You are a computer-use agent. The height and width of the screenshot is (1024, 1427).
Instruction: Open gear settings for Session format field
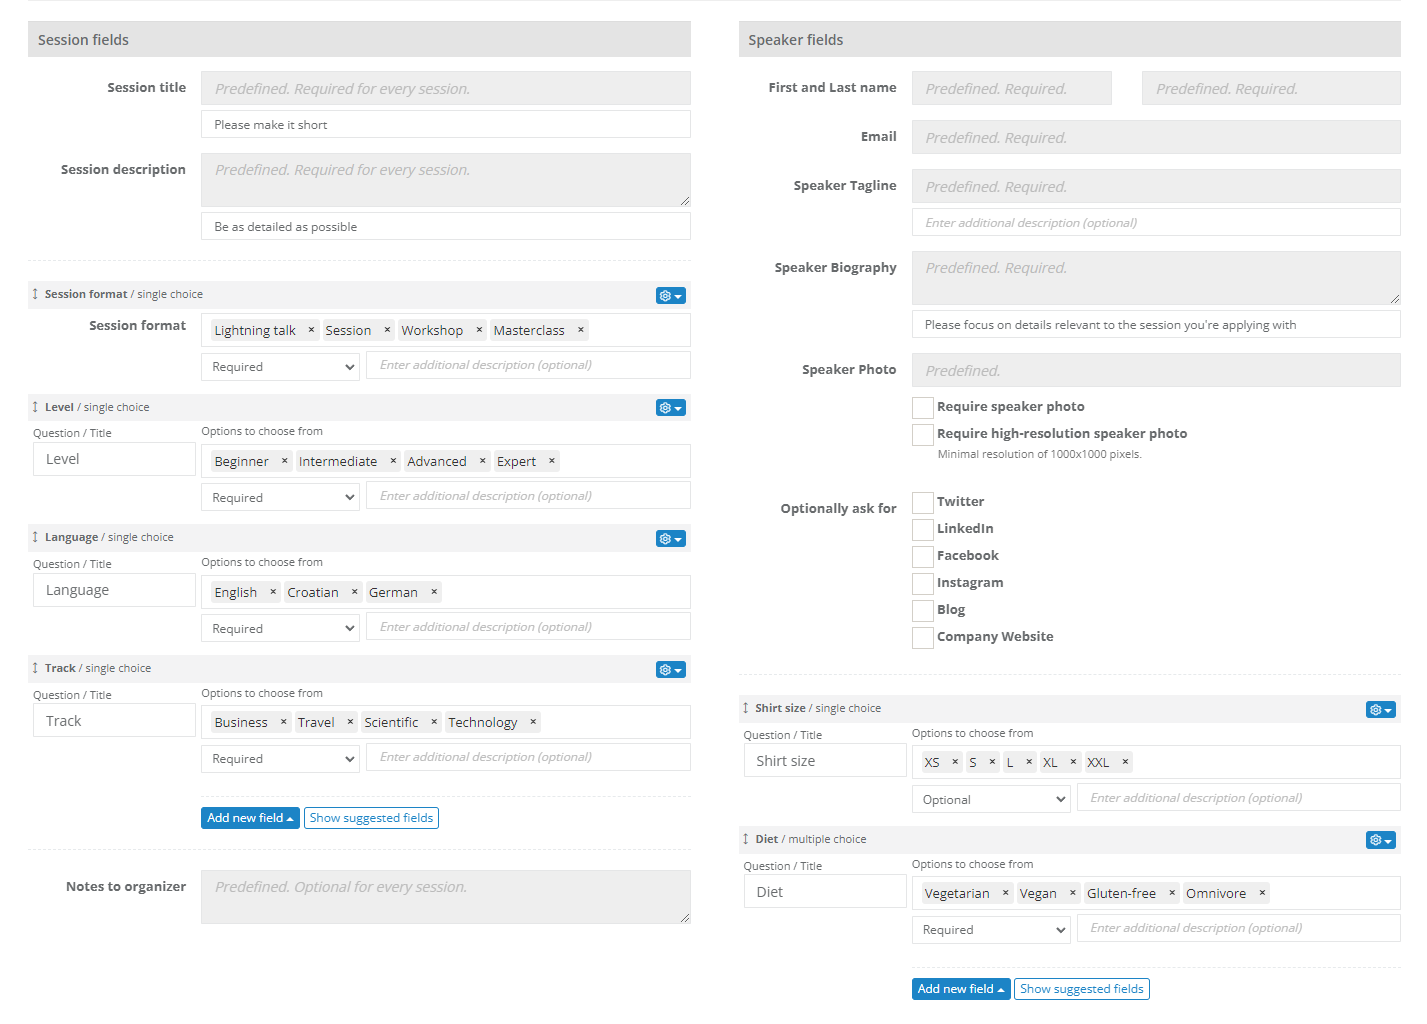[670, 296]
